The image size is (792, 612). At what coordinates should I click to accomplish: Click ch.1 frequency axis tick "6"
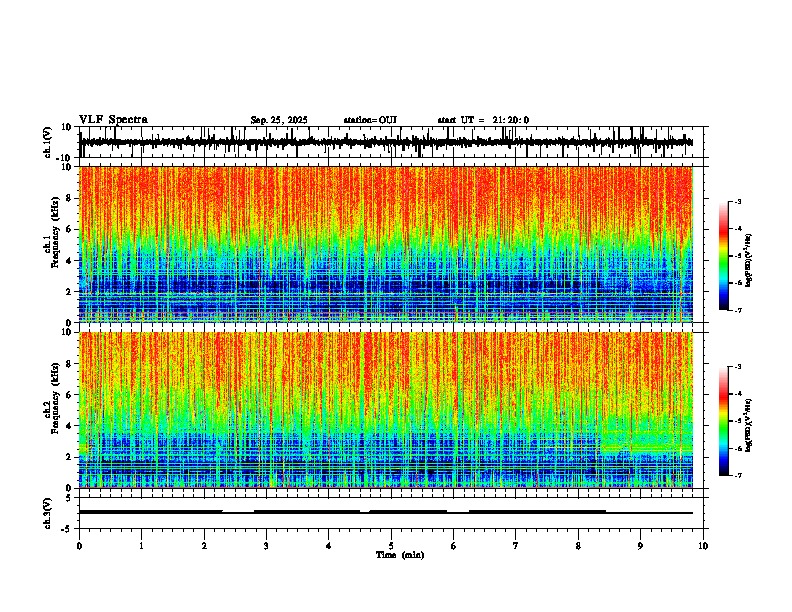coord(69,229)
